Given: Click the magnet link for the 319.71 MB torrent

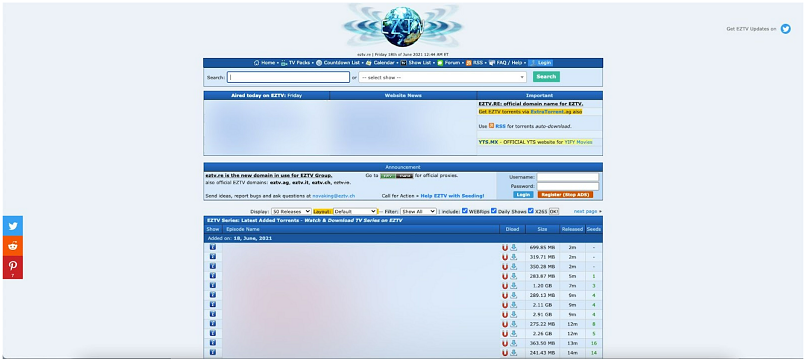Looking at the screenshot, I should [505, 257].
